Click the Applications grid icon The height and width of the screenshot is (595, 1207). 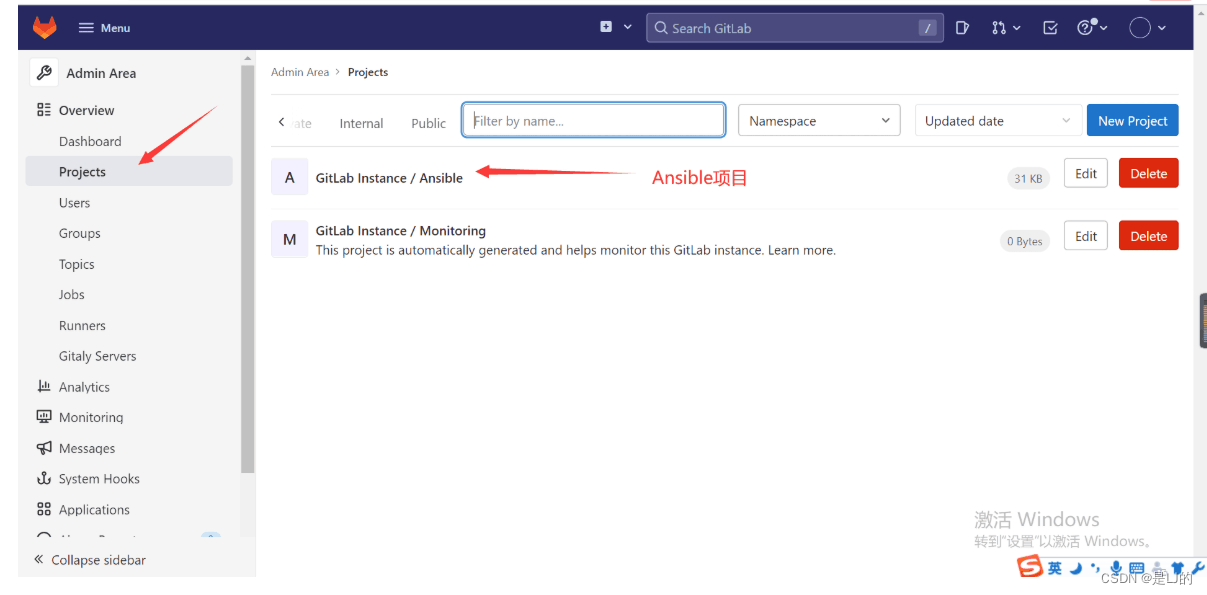(44, 509)
